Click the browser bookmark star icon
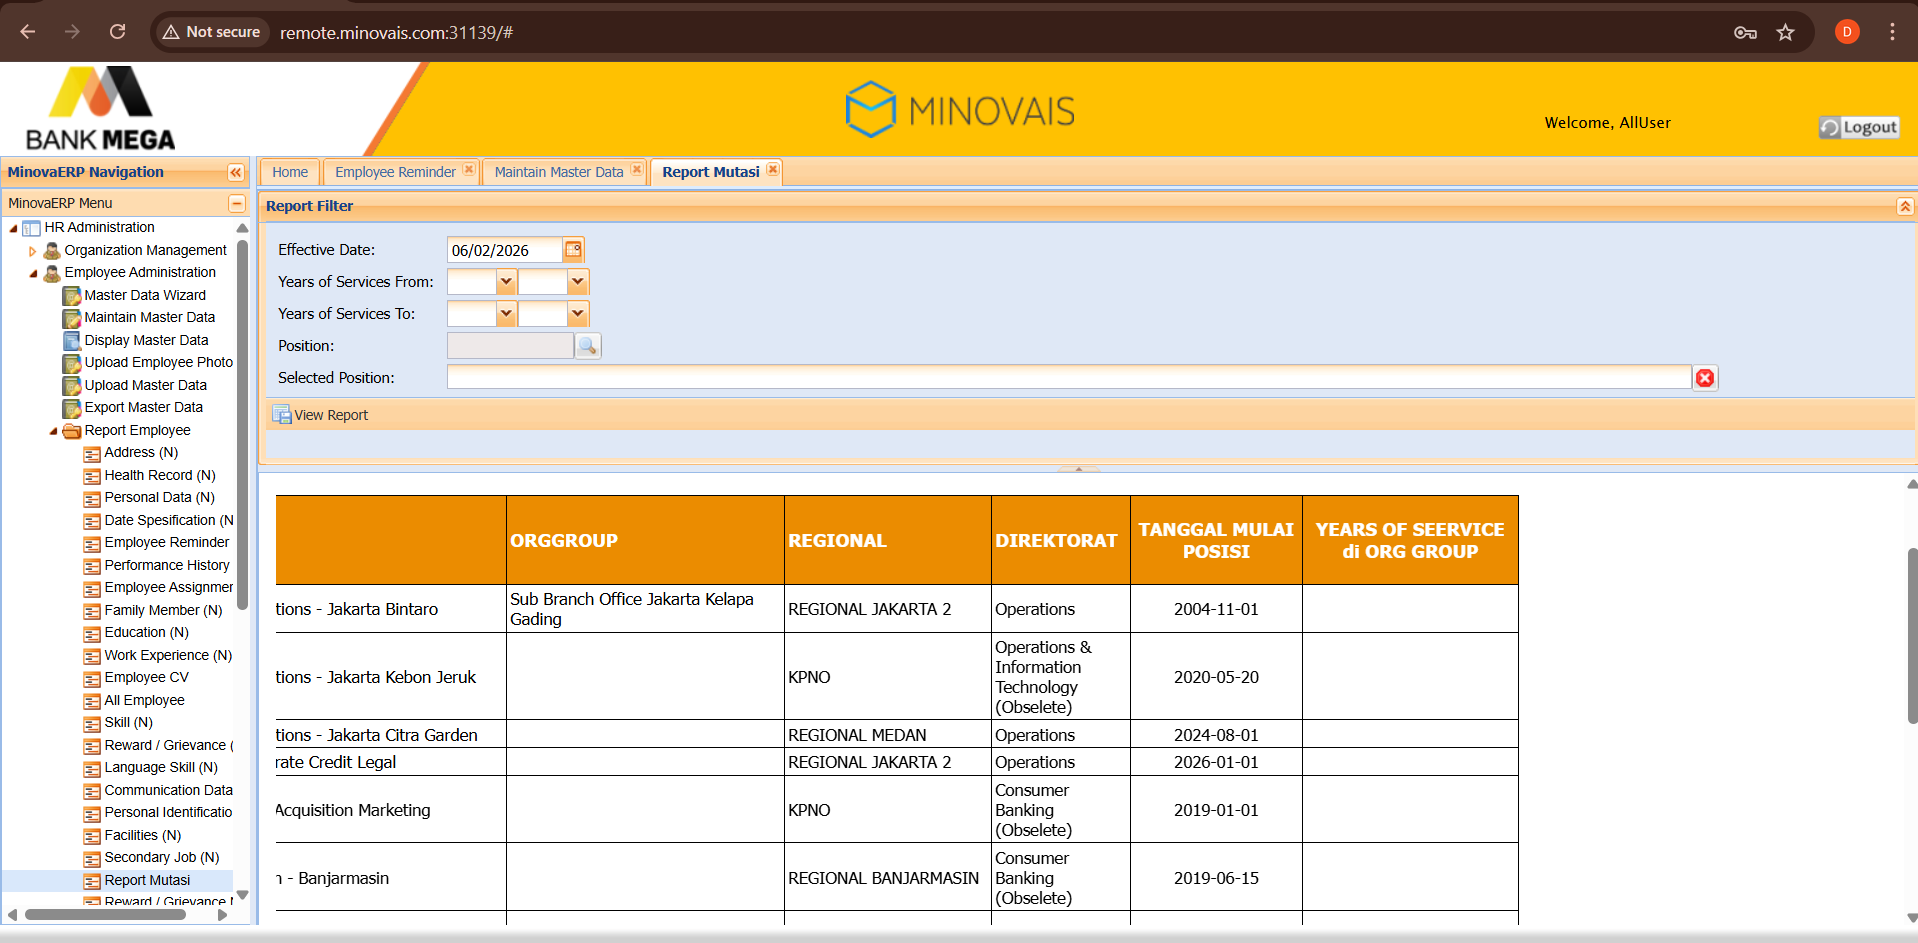Screen dimensions: 1918x943 click(1785, 32)
